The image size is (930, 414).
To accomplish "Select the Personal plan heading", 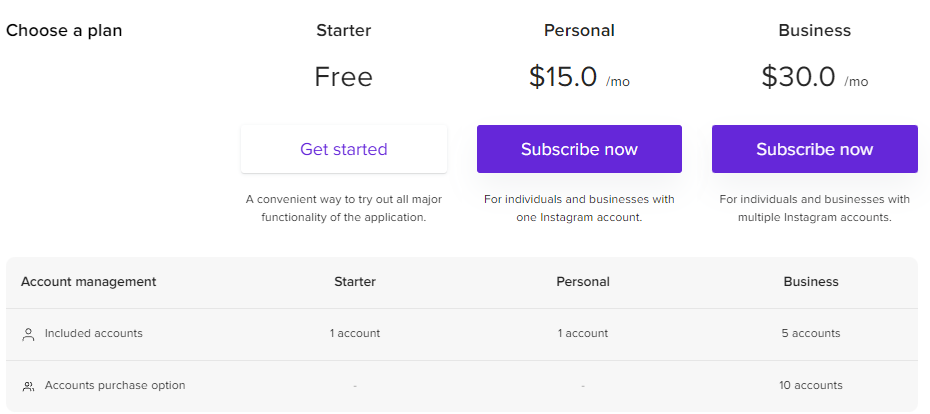I will (x=579, y=30).
